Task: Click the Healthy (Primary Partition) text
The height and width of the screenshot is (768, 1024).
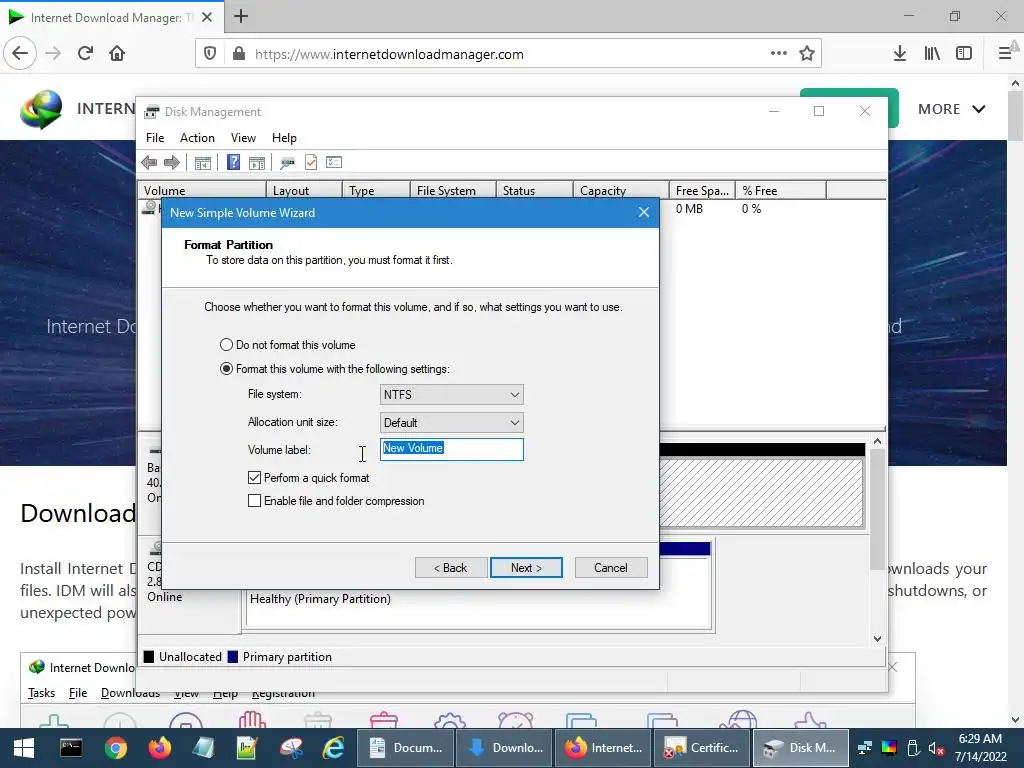Action: coord(320,599)
